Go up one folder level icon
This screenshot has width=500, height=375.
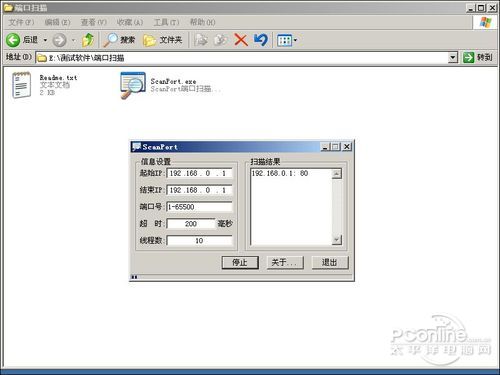click(x=88, y=40)
